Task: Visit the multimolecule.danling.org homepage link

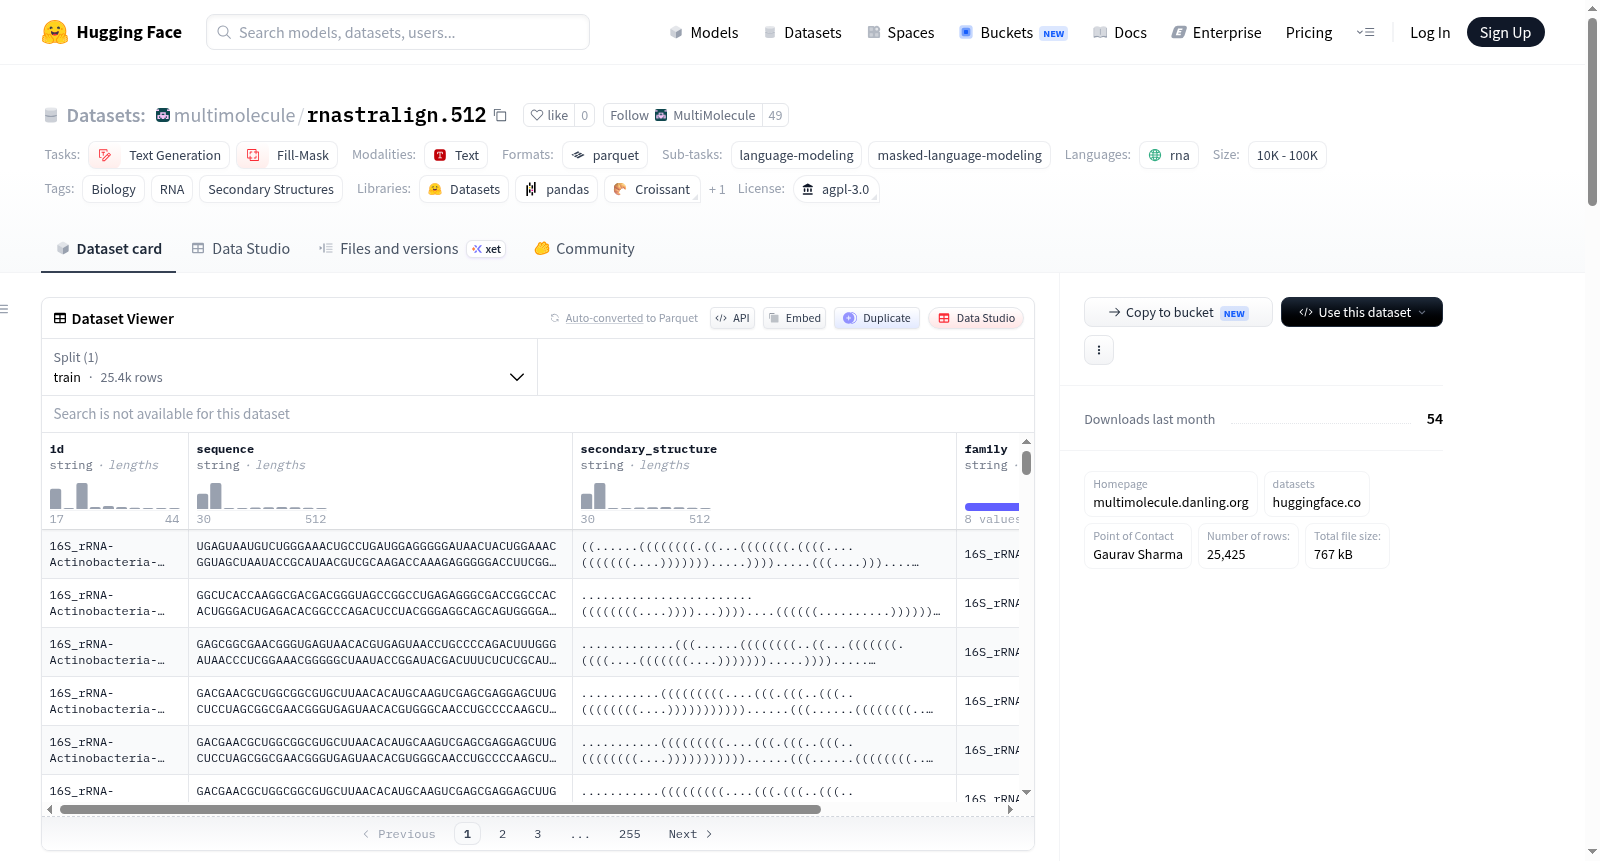Action: (1171, 502)
